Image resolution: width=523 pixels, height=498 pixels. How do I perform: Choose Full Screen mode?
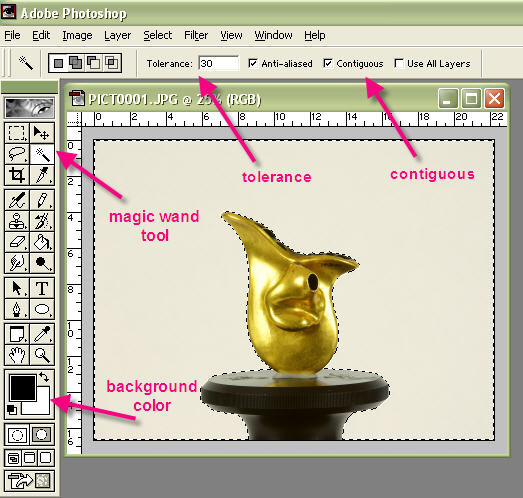click(x=46, y=458)
